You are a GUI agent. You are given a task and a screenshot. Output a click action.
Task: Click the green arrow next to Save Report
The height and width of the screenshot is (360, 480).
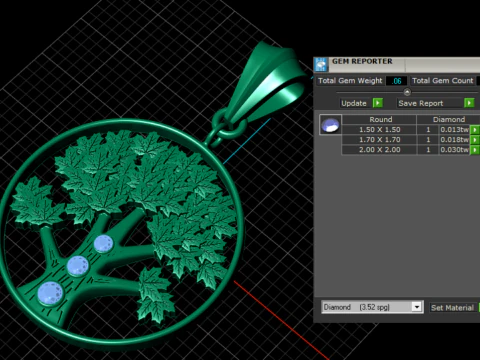point(469,103)
